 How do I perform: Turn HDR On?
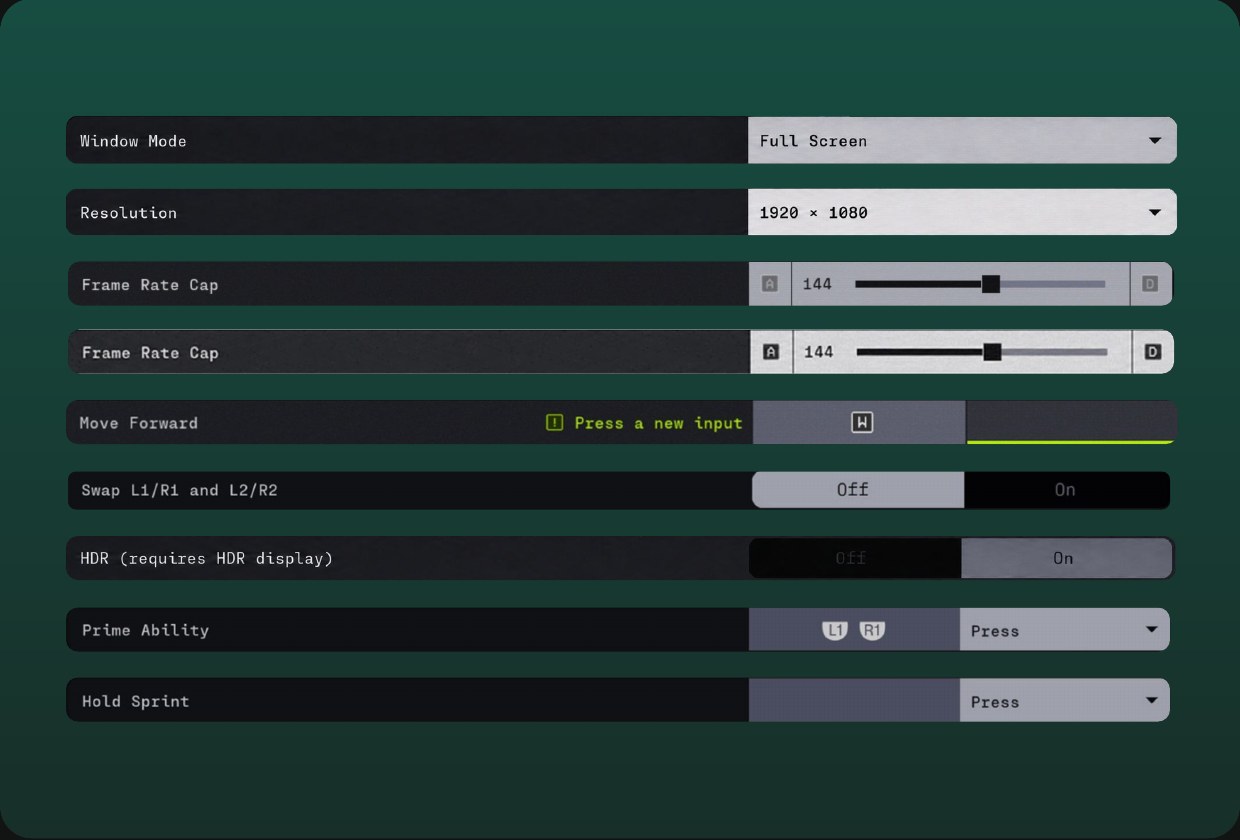pos(1066,558)
